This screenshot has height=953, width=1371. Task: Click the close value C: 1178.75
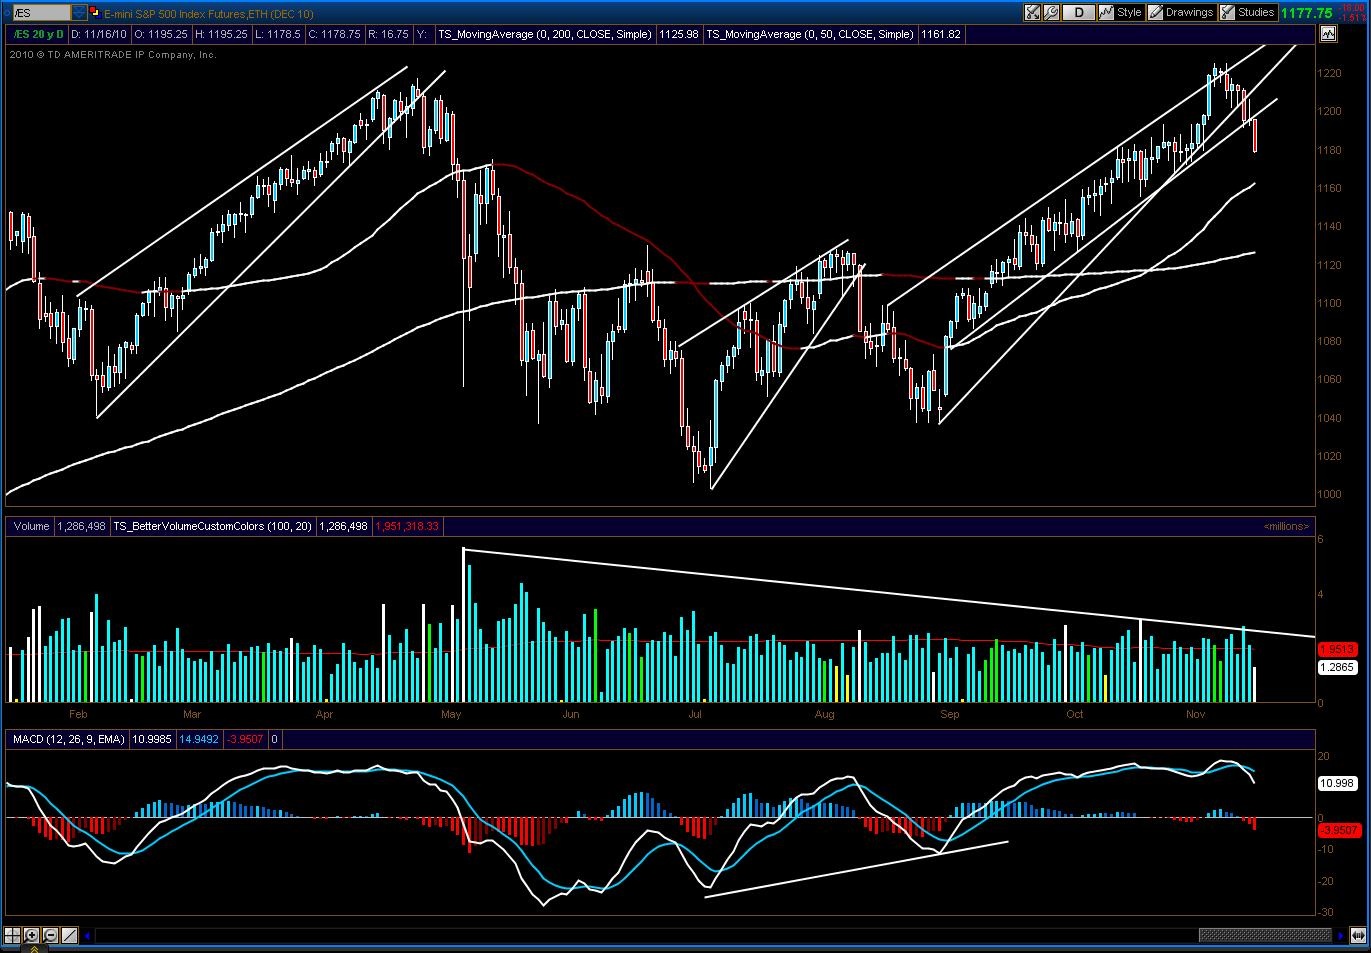click(333, 34)
